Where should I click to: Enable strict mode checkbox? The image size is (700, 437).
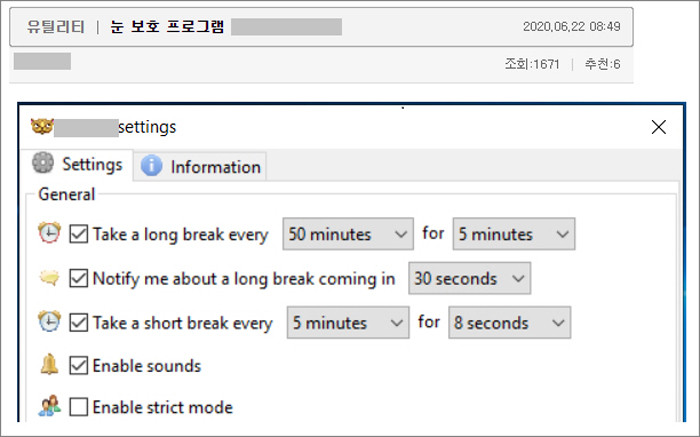pyautogui.click(x=79, y=407)
